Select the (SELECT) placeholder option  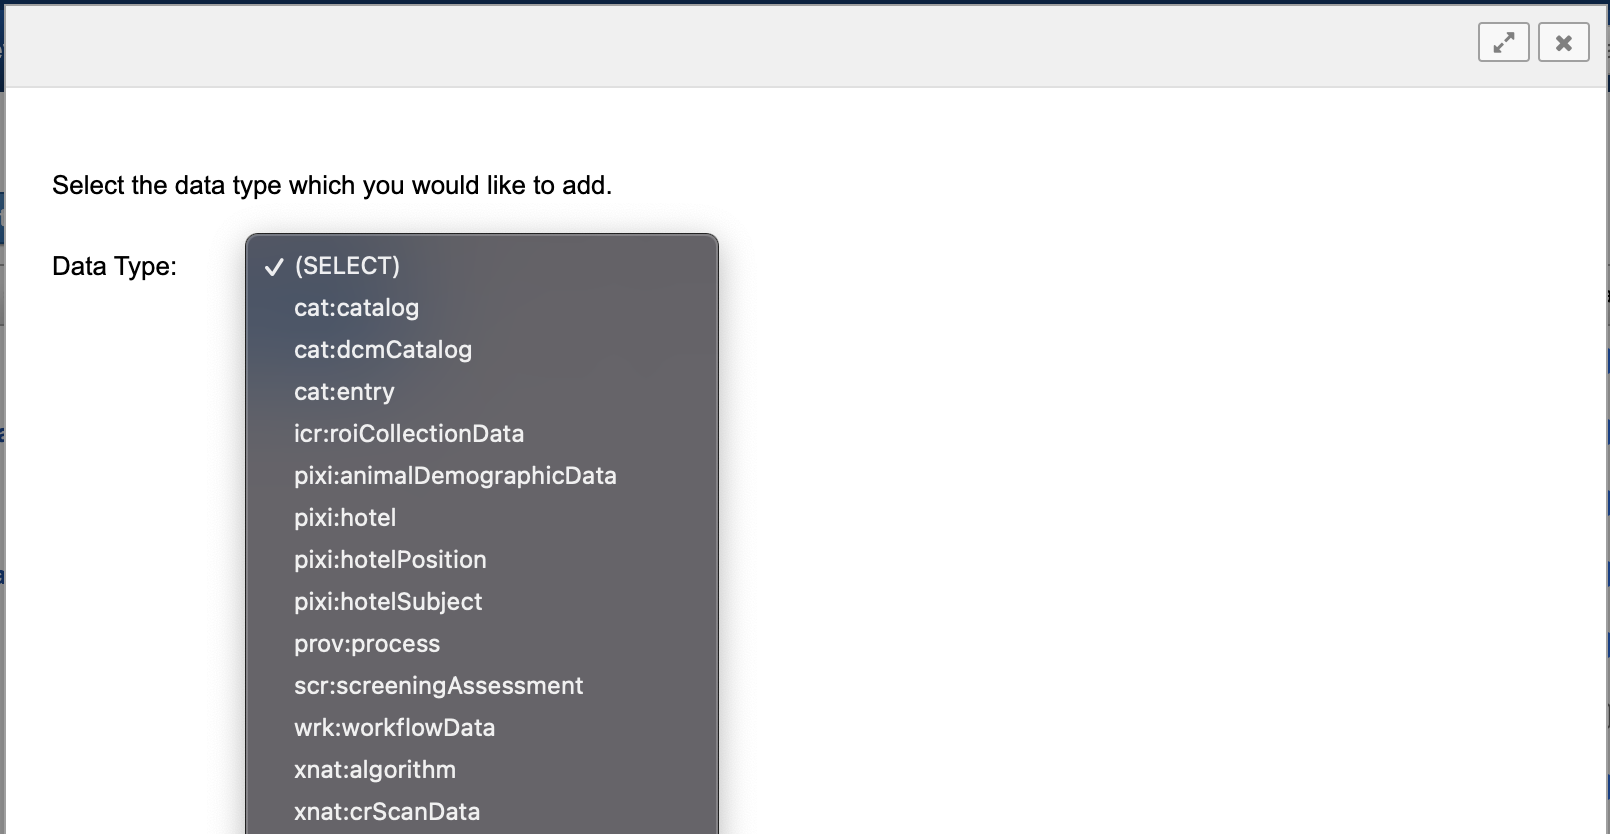point(347,266)
